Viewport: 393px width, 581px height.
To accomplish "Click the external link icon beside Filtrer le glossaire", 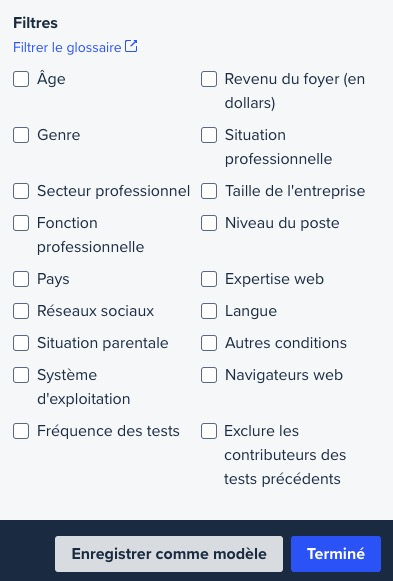I will point(131,46).
